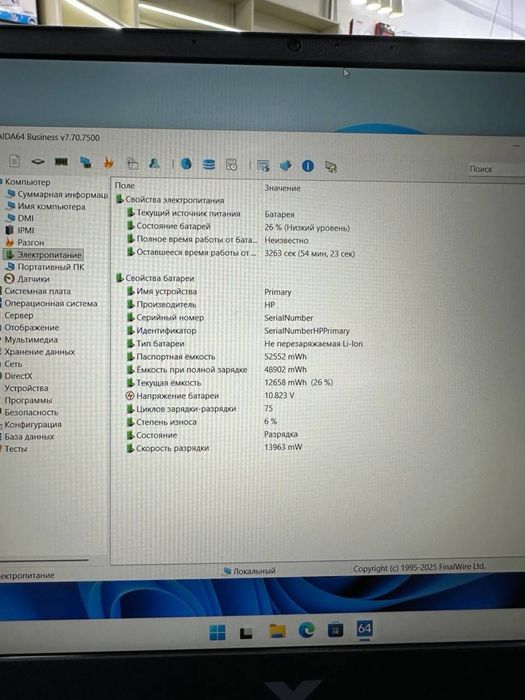Expand Сервер category
Screen dimensions: 525x700
(19, 315)
